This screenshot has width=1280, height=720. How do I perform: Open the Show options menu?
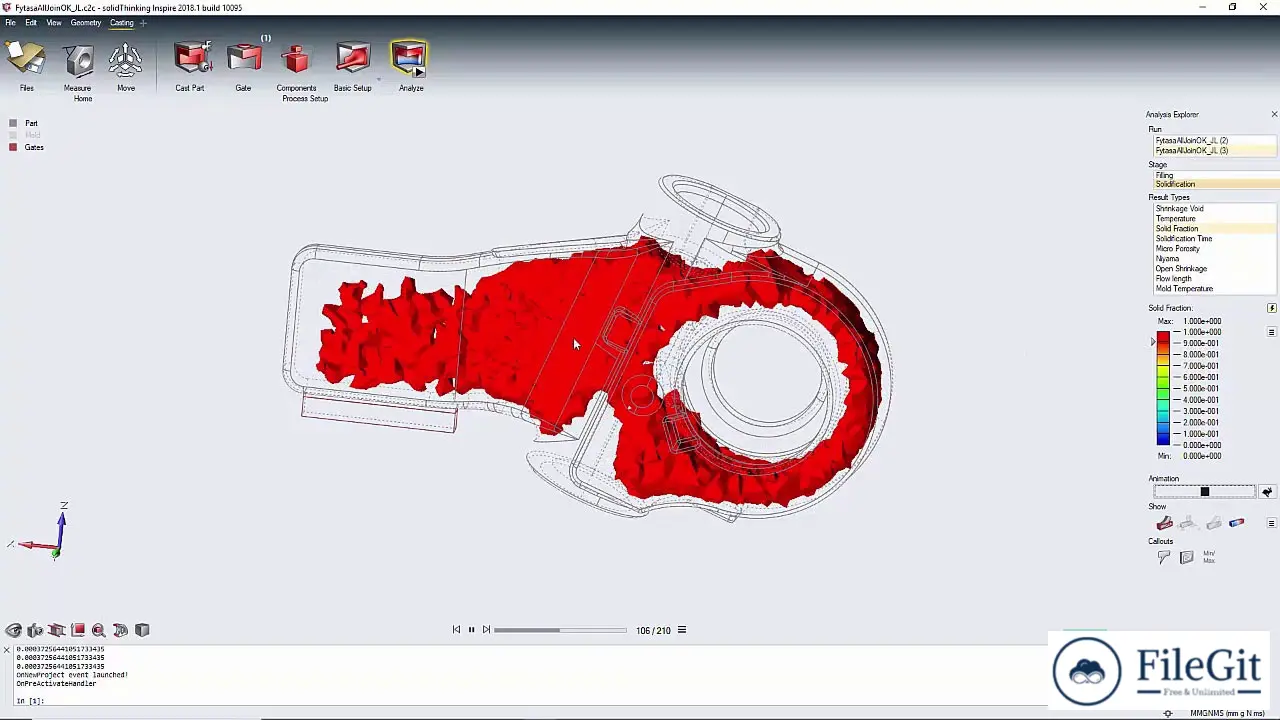[1272, 523]
